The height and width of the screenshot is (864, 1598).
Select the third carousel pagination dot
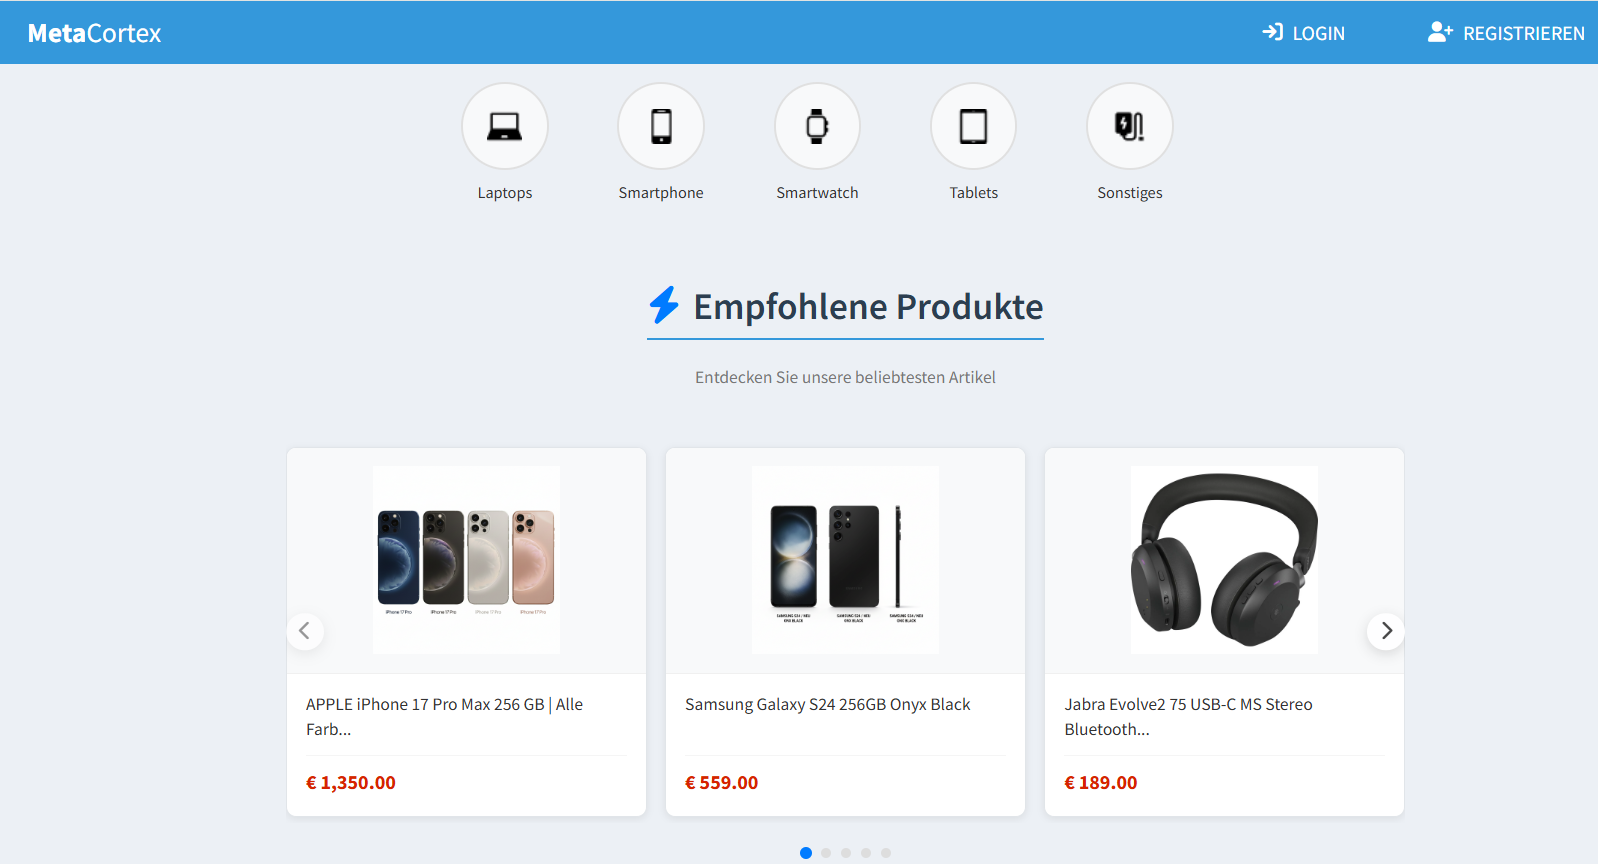coord(846,853)
